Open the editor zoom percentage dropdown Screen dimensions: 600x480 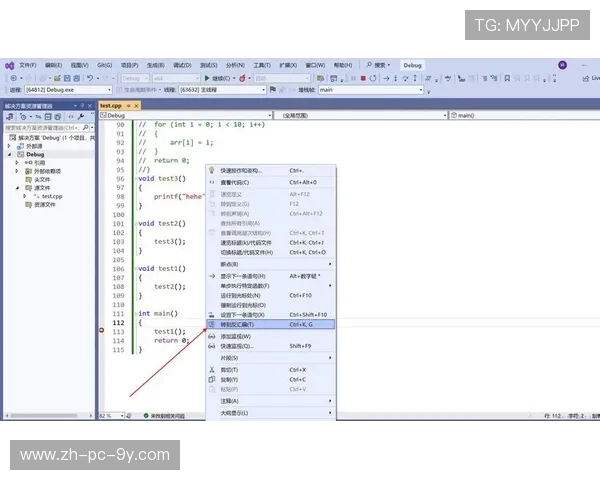pyautogui.click(x=122, y=416)
